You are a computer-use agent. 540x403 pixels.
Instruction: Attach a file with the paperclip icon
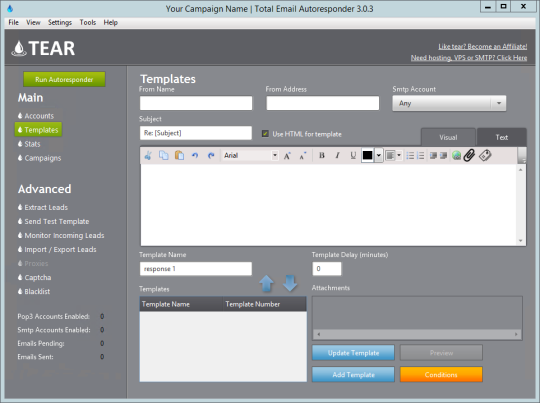coord(469,155)
